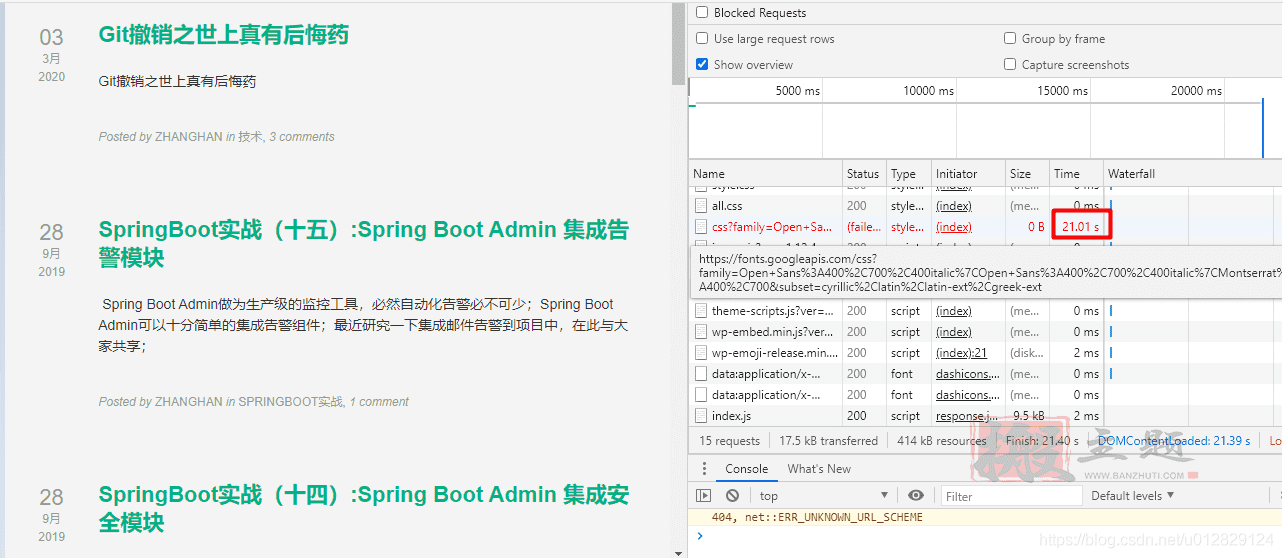Click the 414 kB resources status text
Screen dimensions: 1283x558
pos(942,441)
